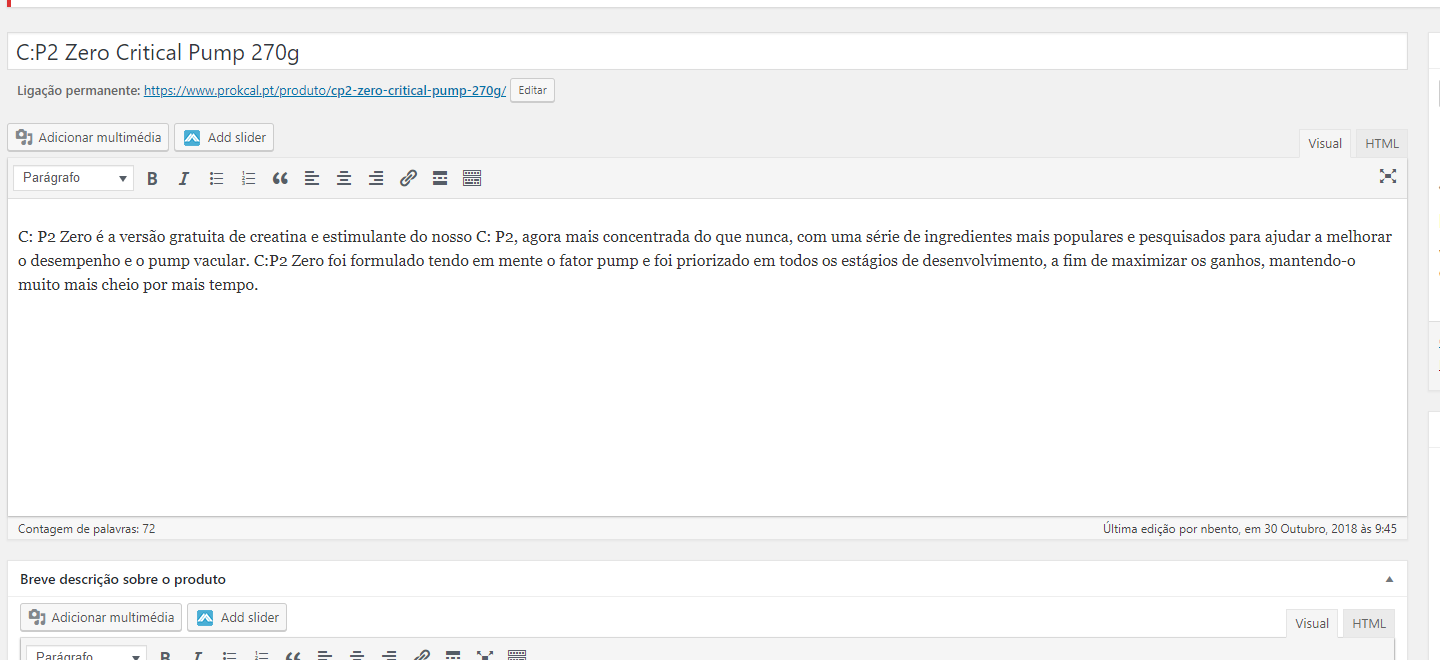
Task: Toggle the extra toolbar row icon
Action: tap(472, 178)
